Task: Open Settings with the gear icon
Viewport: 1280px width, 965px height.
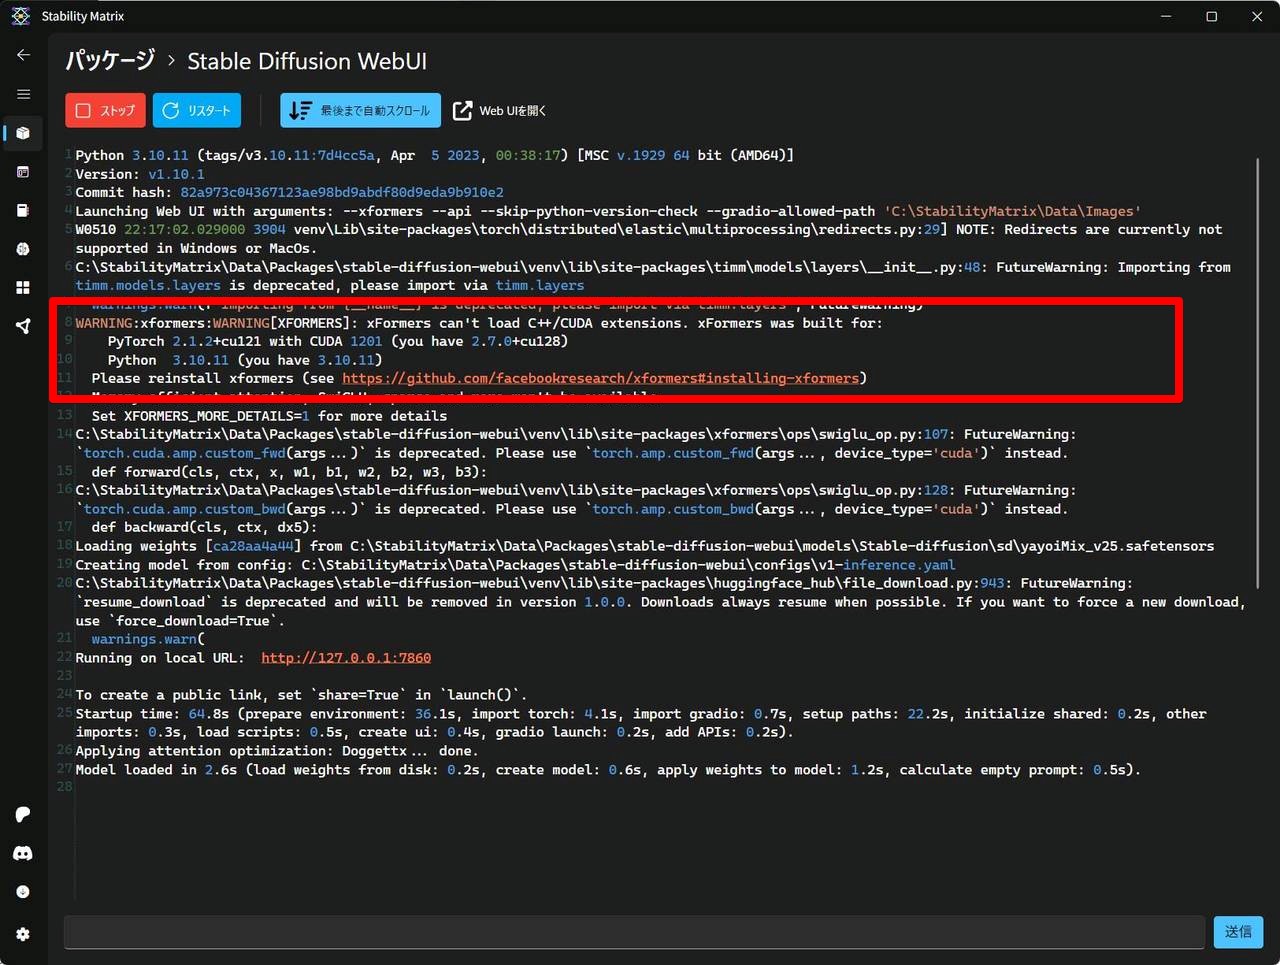Action: pyautogui.click(x=23, y=934)
